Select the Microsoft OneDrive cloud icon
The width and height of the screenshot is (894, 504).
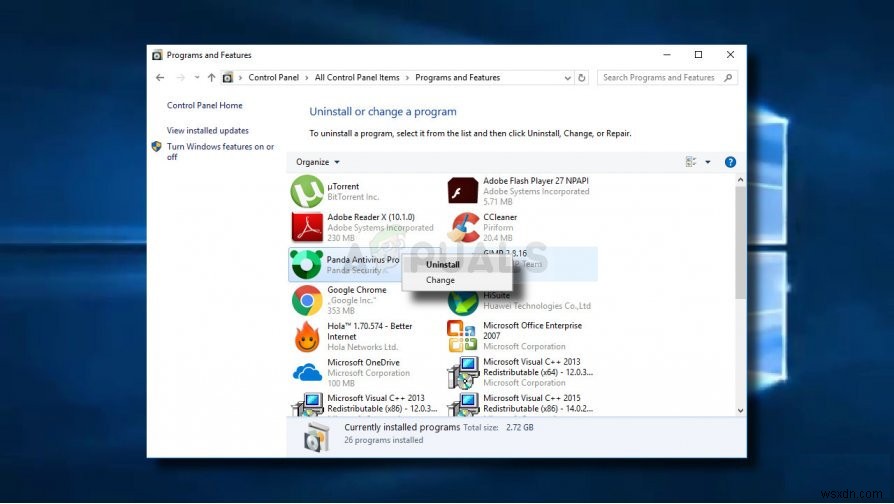[x=307, y=373]
